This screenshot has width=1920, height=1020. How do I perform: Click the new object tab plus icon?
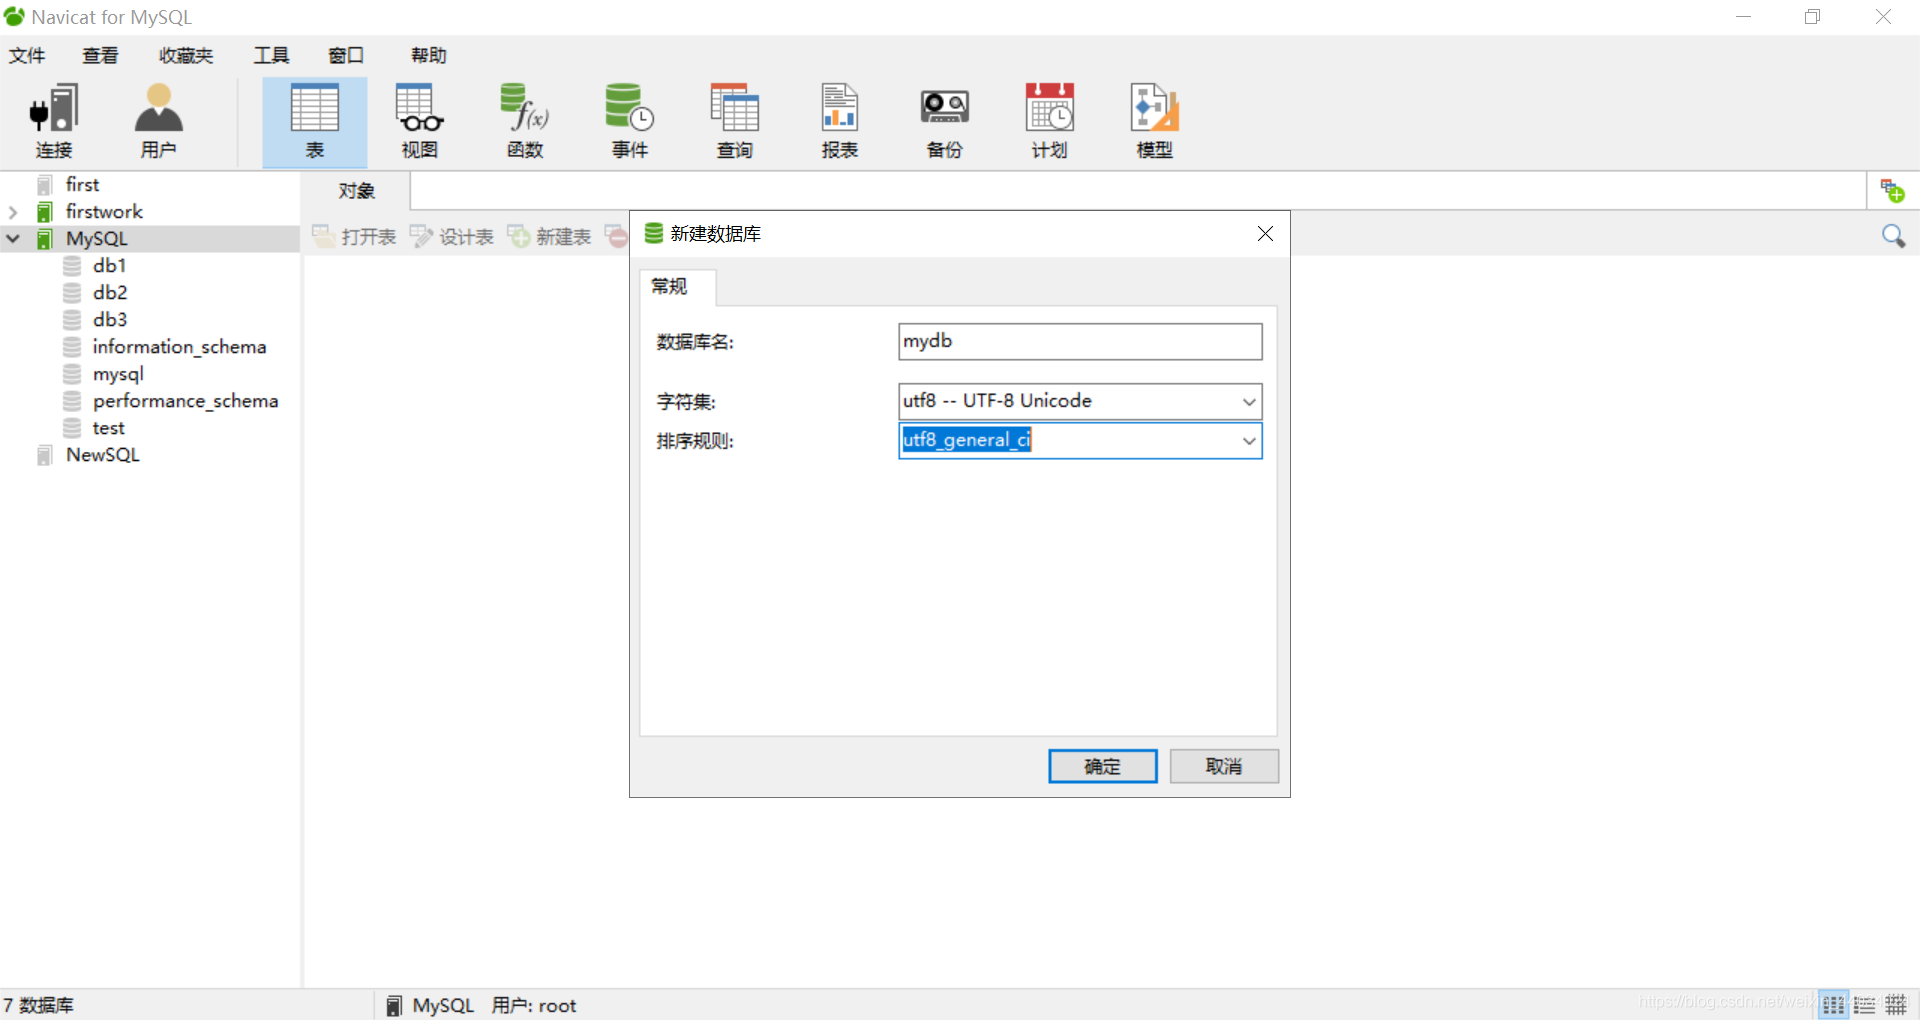click(1892, 190)
